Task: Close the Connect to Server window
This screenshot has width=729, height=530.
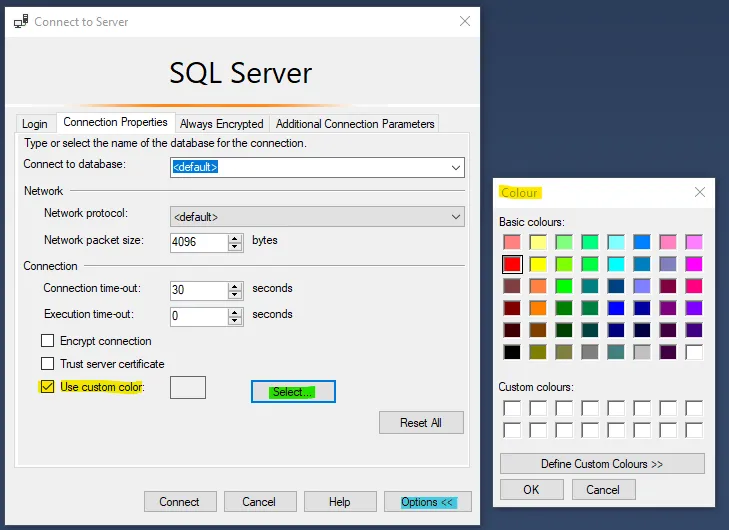Action: tap(465, 21)
